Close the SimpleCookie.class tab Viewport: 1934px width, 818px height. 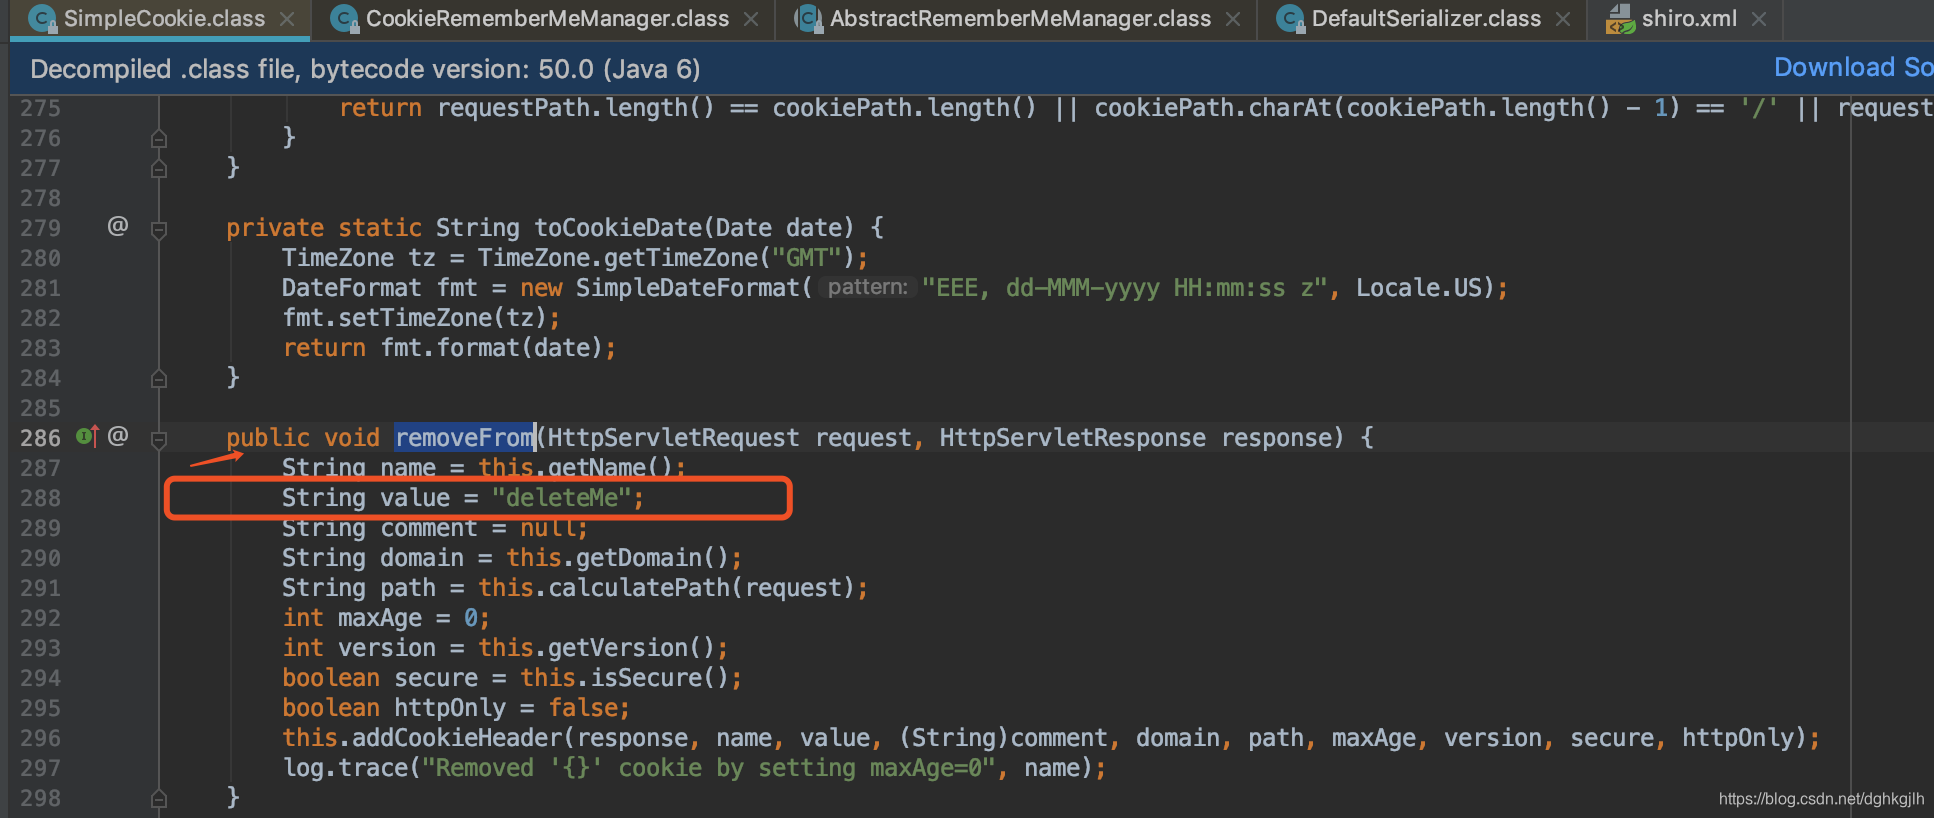click(x=287, y=19)
